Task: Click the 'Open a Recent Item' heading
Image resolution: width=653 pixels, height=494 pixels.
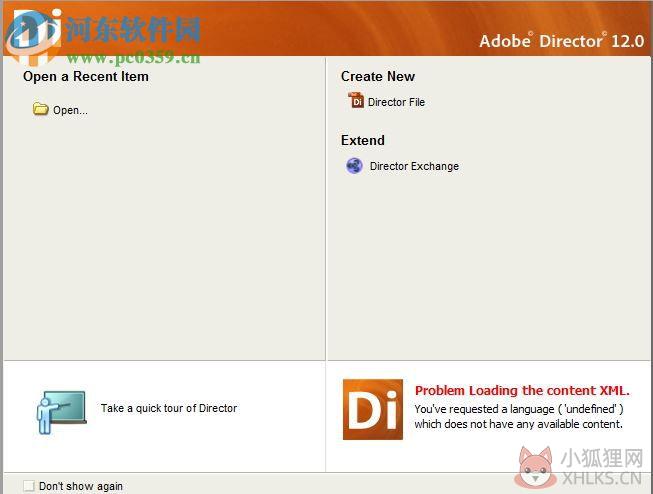Action: 86,77
